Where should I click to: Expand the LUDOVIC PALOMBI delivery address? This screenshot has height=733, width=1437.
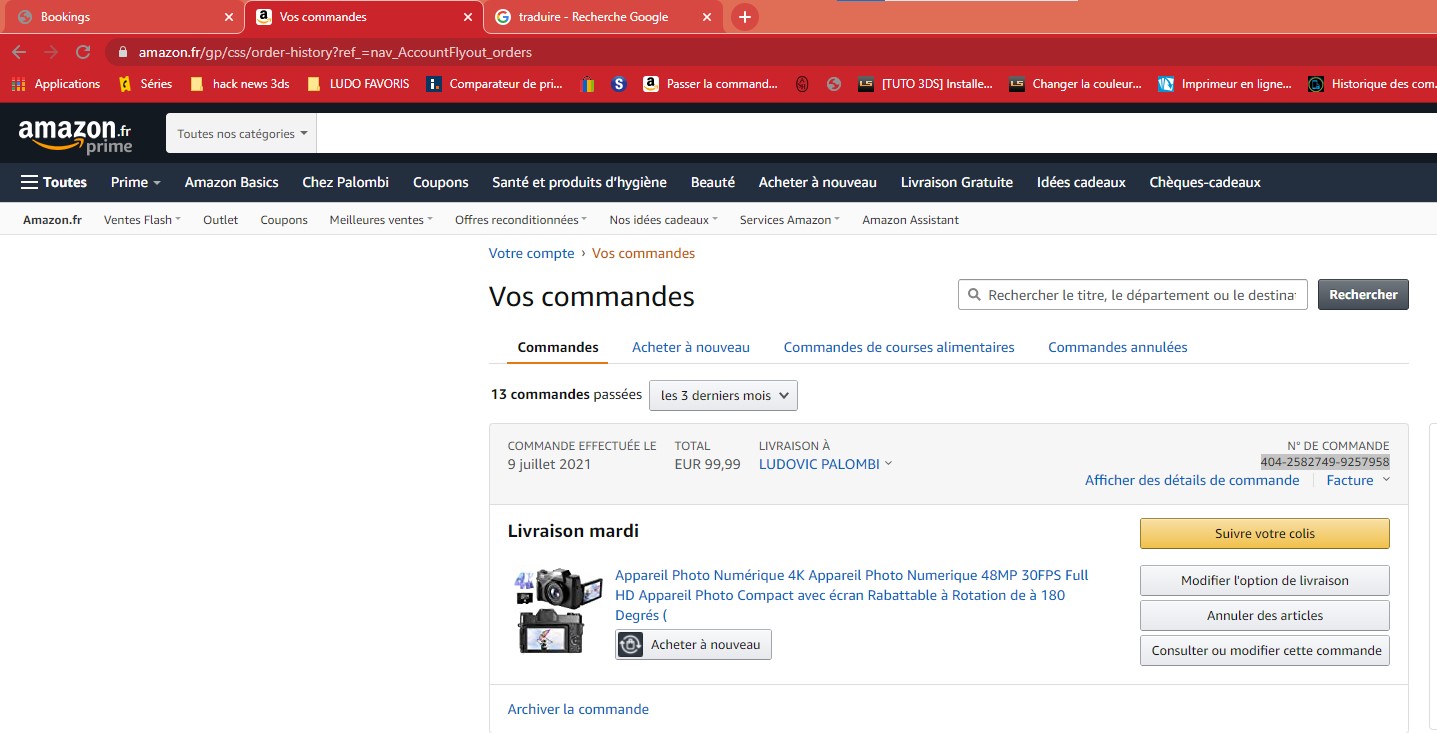pos(825,464)
